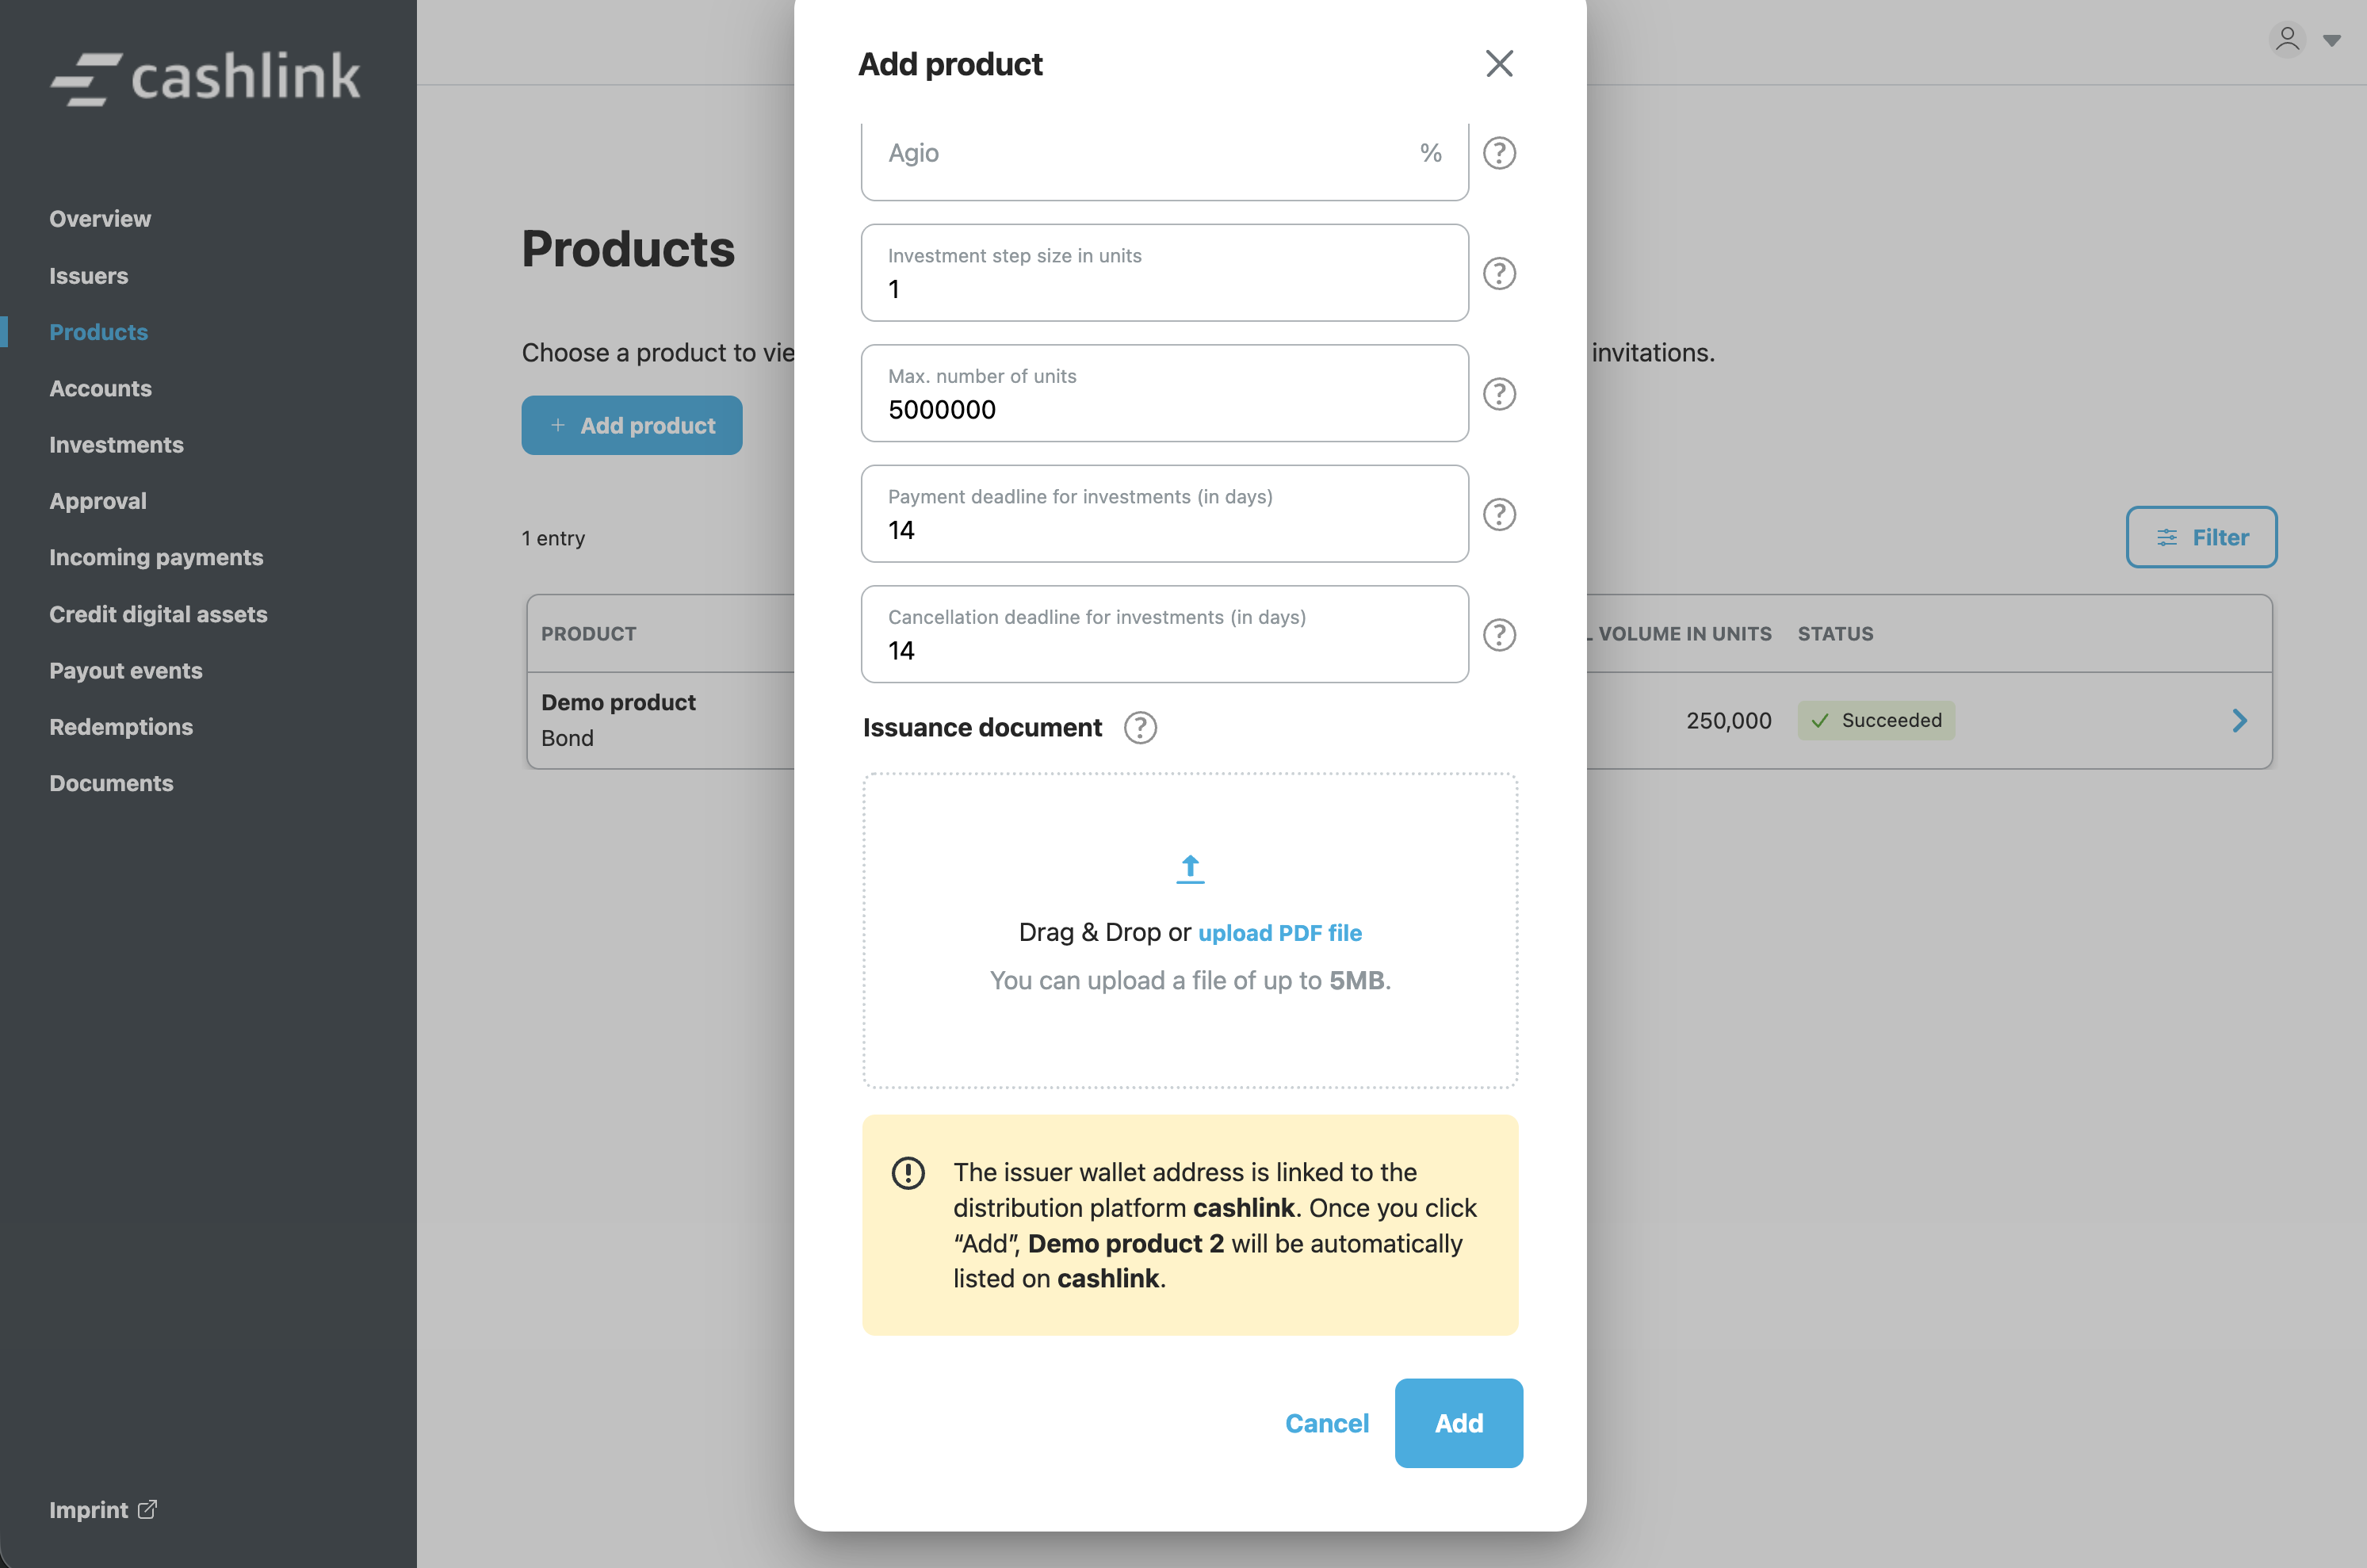Image resolution: width=2367 pixels, height=1568 pixels.
Task: Click help icon beside Max. number of units
Action: coord(1498,394)
